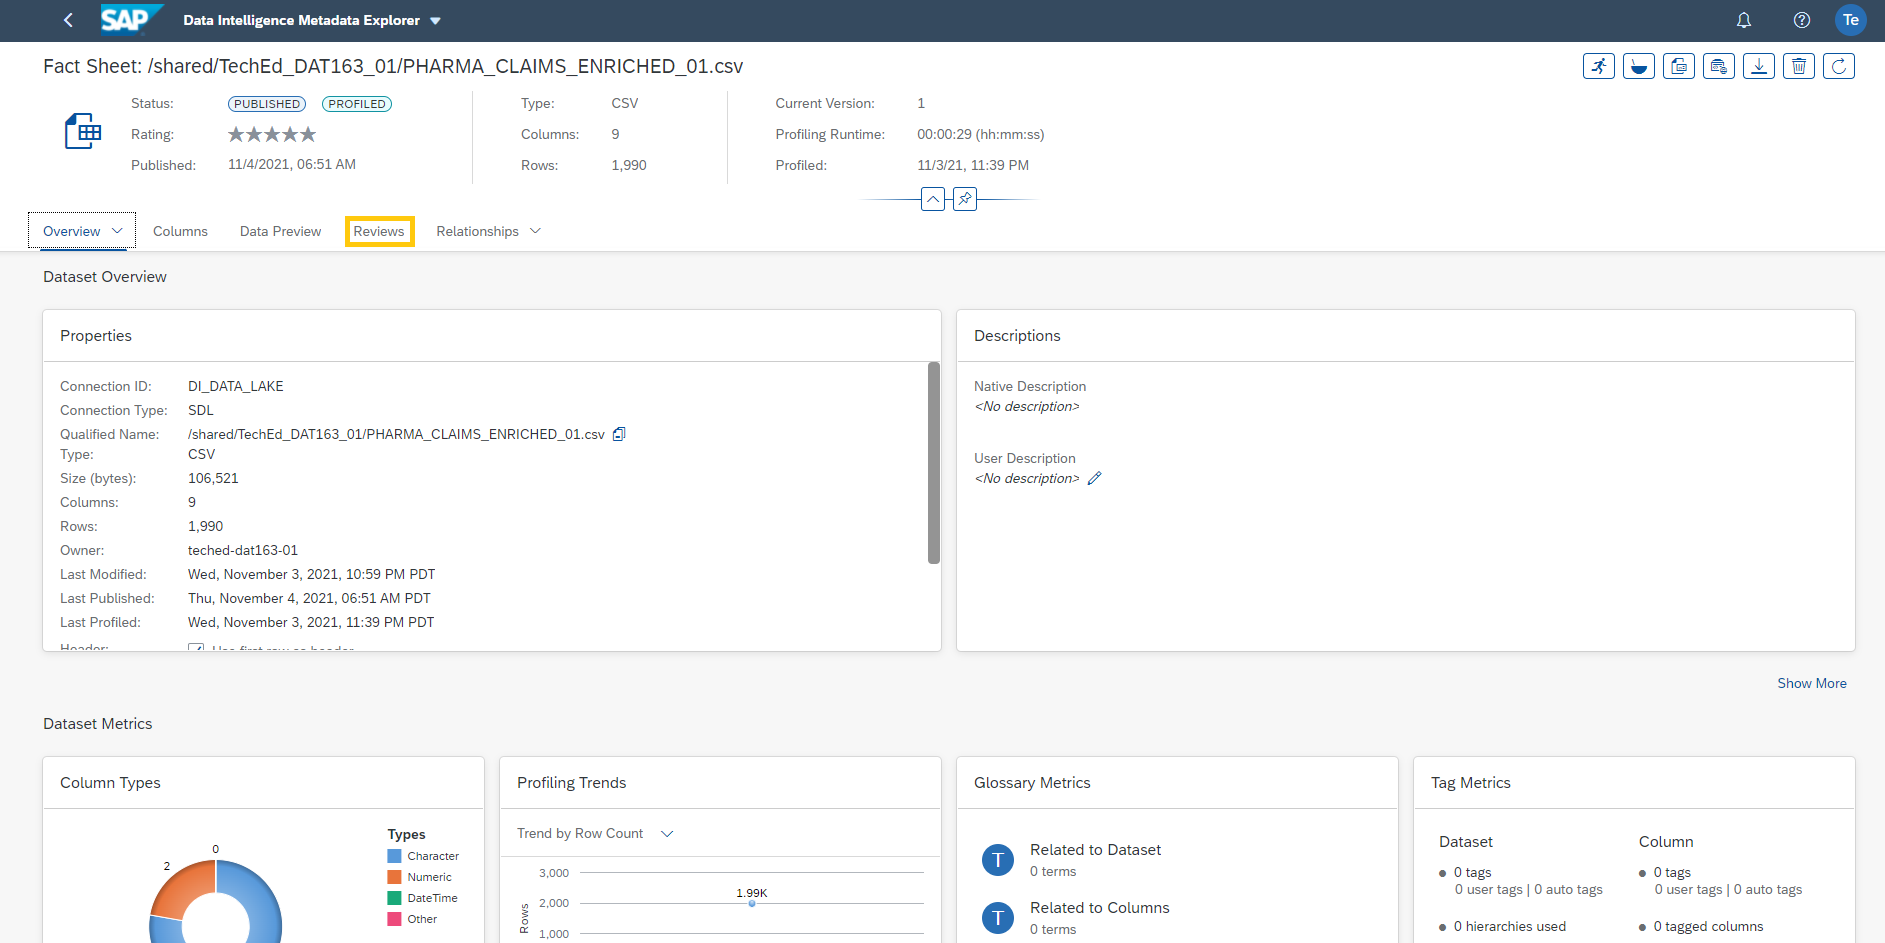This screenshot has width=1885, height=943.
Task: Open the Reviews tab
Action: coord(379,231)
